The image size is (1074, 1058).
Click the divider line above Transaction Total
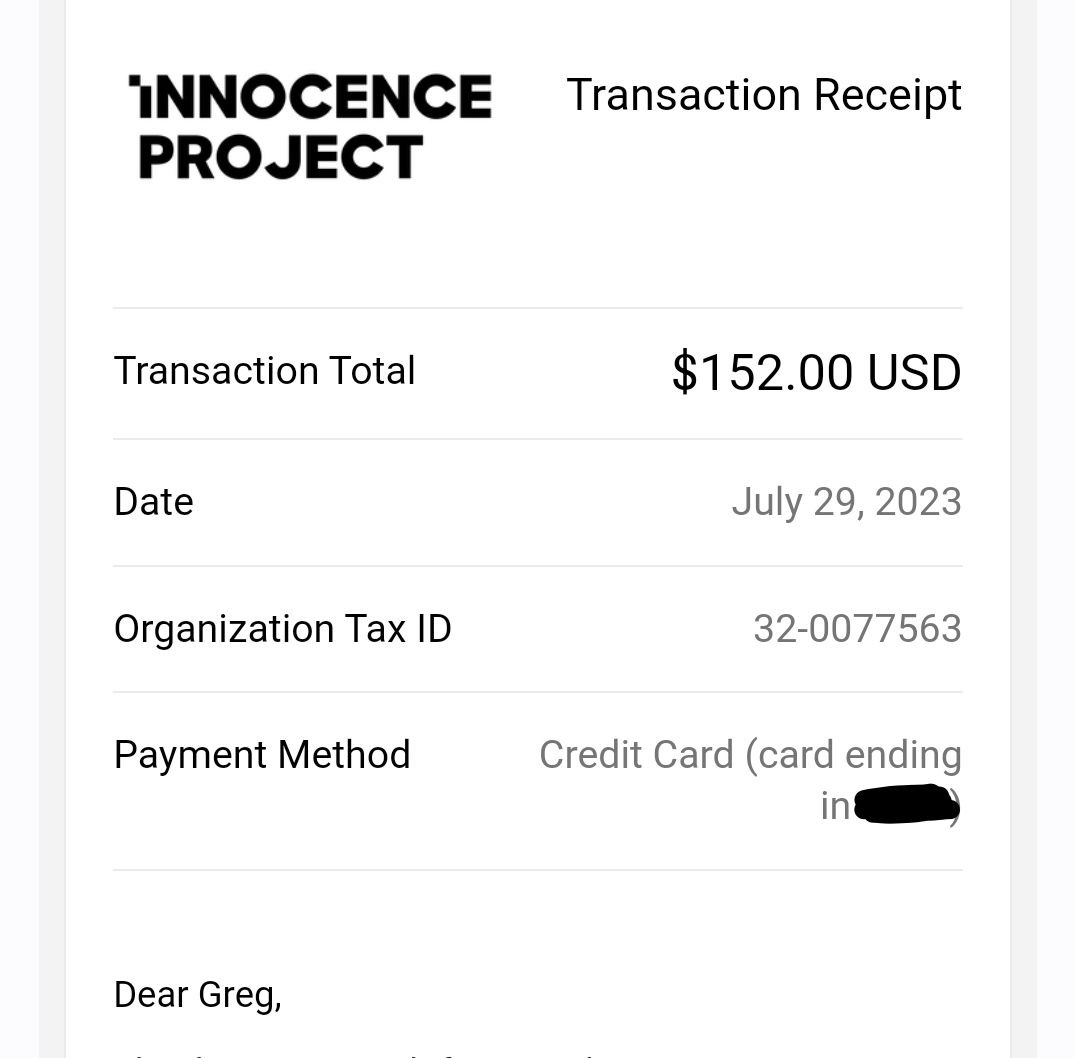(538, 308)
